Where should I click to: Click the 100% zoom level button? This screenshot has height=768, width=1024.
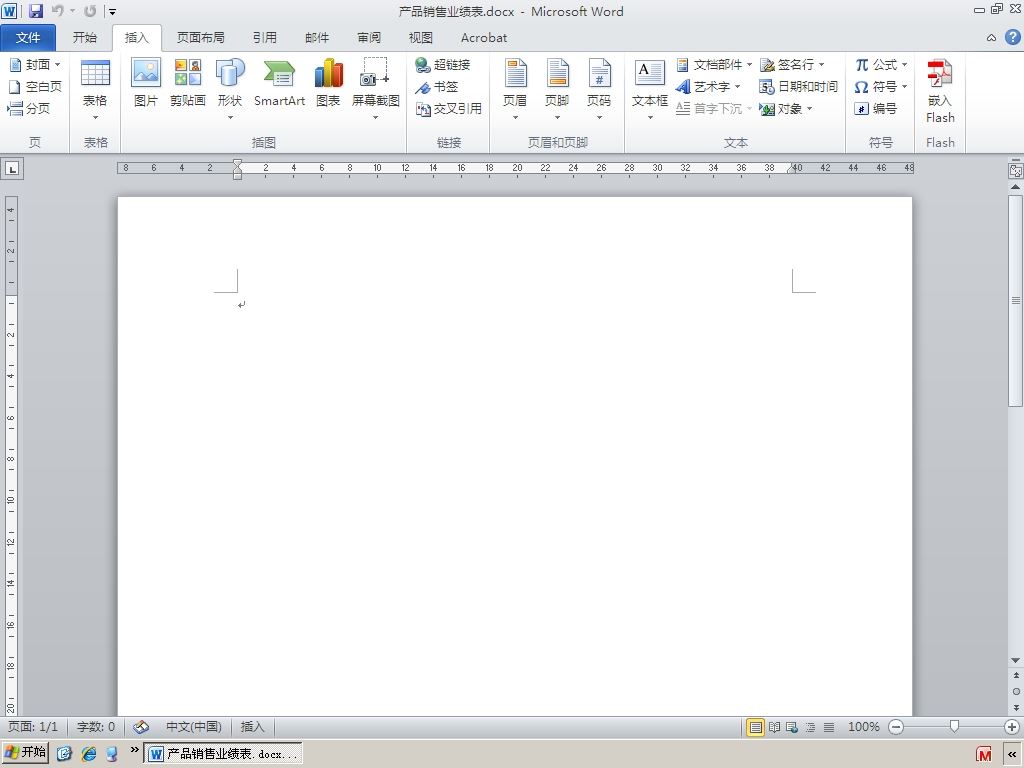[863, 727]
